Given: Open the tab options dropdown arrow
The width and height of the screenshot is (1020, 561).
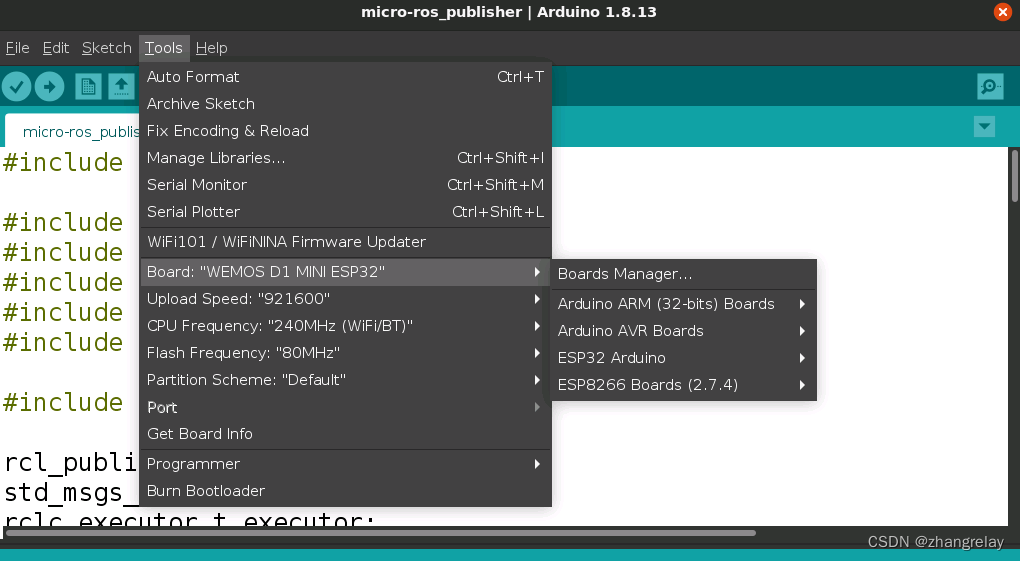Looking at the screenshot, I should 984,126.
